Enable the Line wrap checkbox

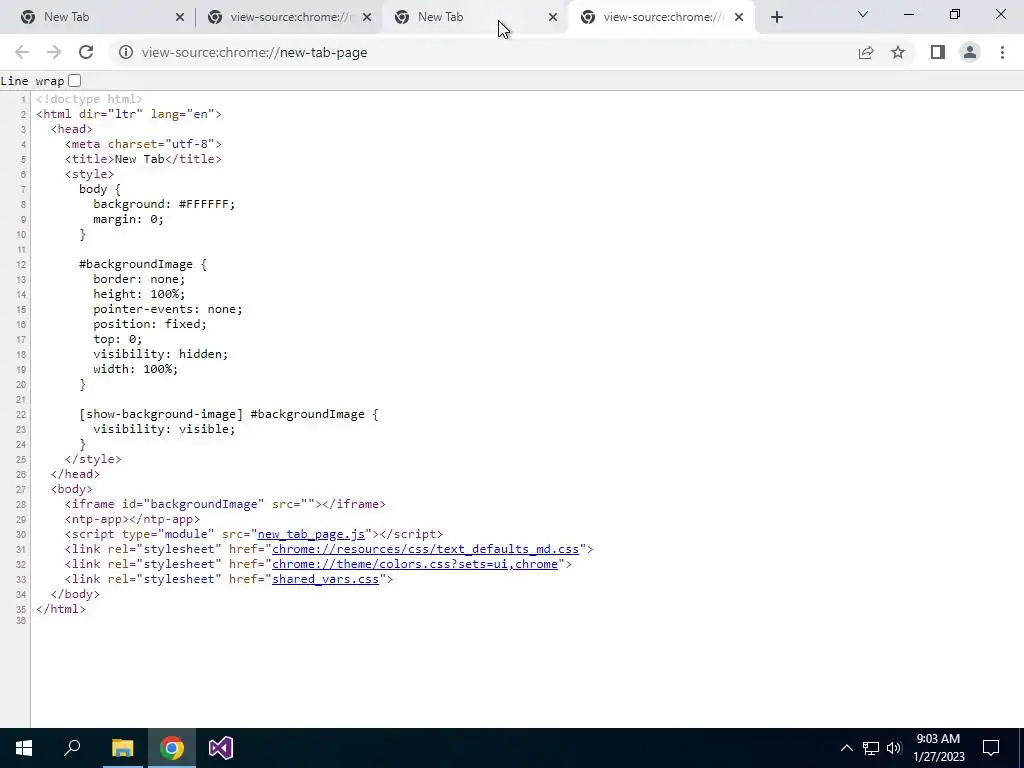point(74,81)
